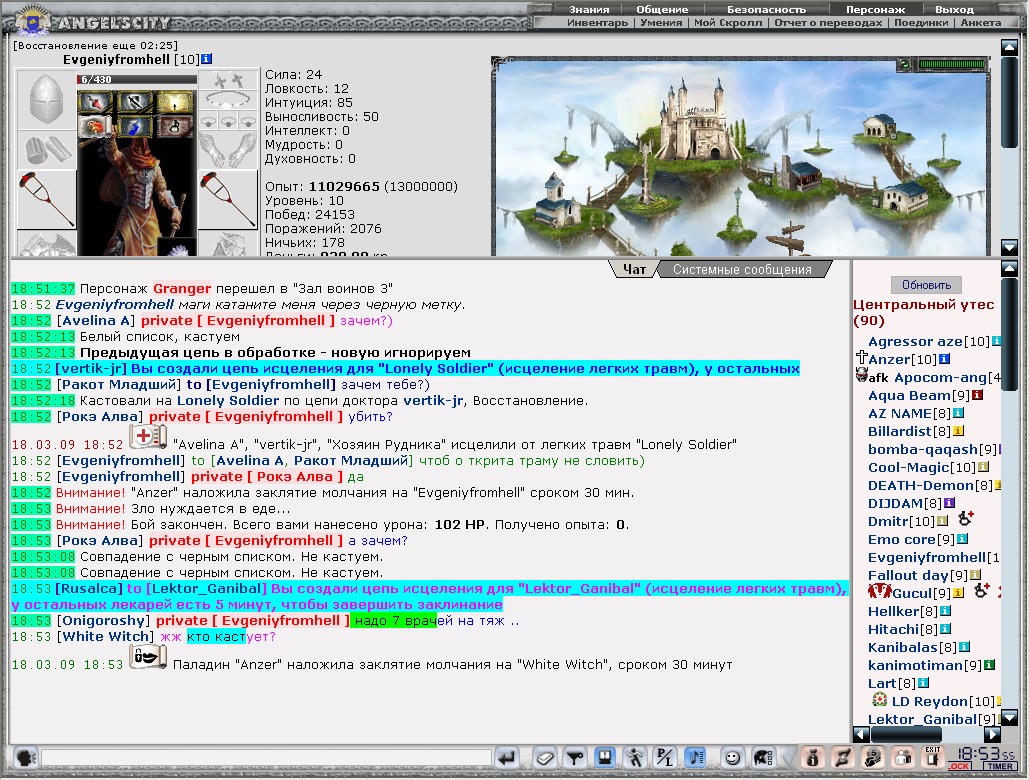Click the bracers equipment slot
This screenshot has width=1029, height=780.
(x=46, y=150)
